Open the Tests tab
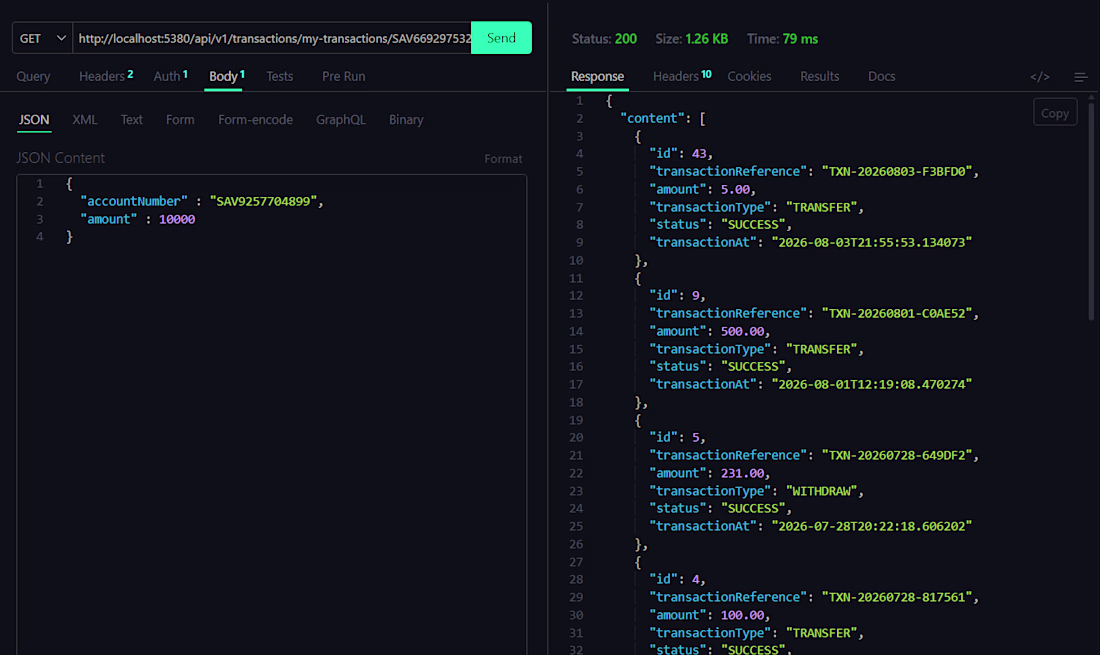The height and width of the screenshot is (655, 1100). tap(279, 76)
